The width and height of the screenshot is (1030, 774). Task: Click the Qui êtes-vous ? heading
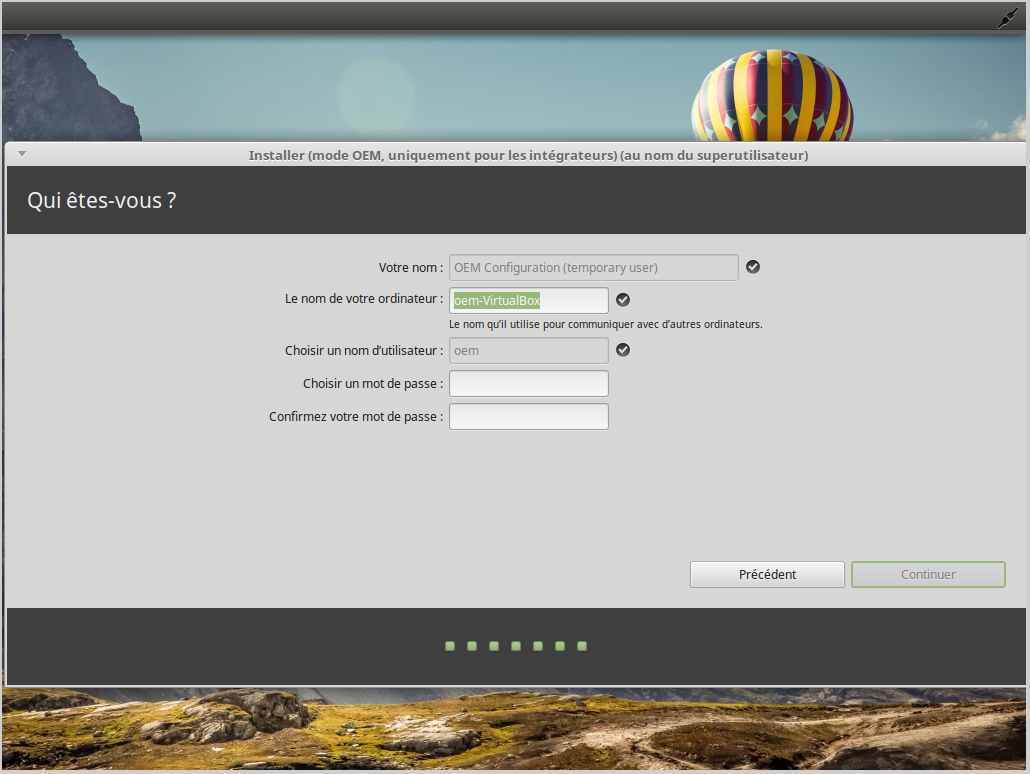(x=102, y=200)
